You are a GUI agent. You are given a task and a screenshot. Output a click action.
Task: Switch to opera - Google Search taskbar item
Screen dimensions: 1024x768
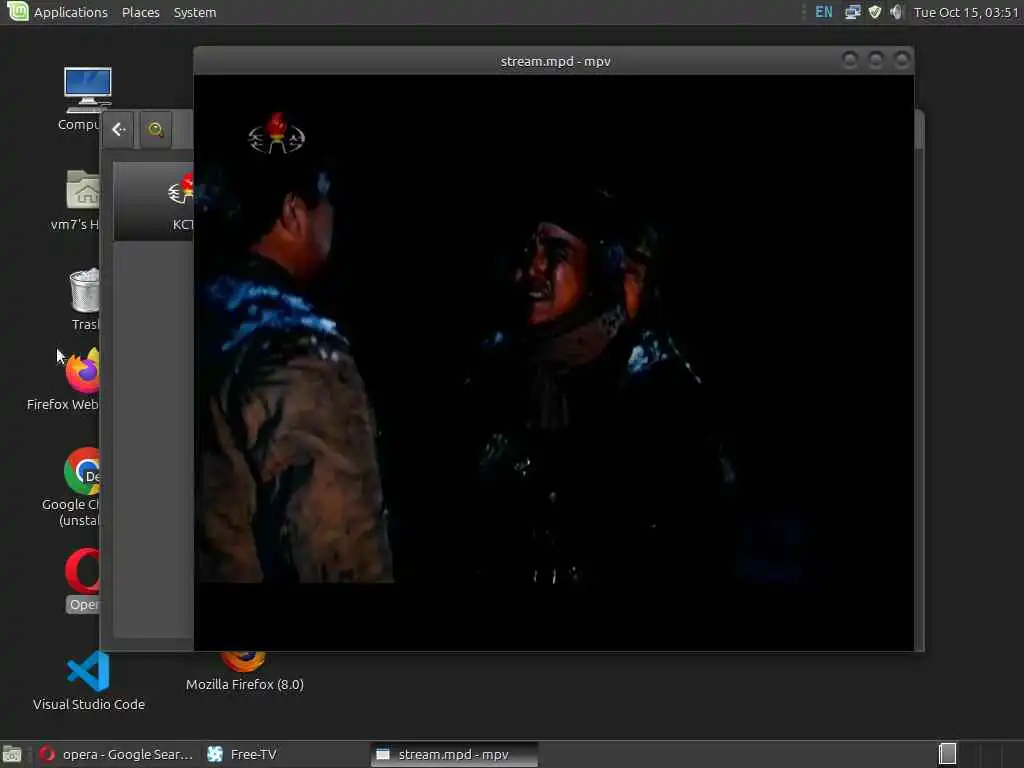coord(116,754)
